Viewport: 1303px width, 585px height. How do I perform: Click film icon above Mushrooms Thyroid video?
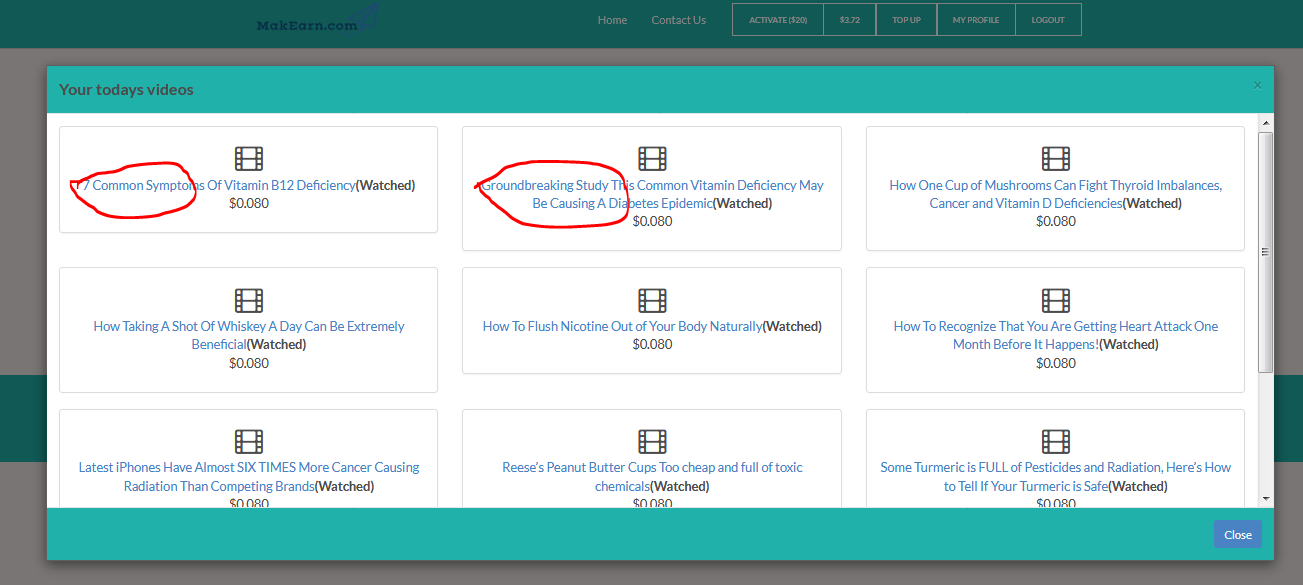[1056, 159]
